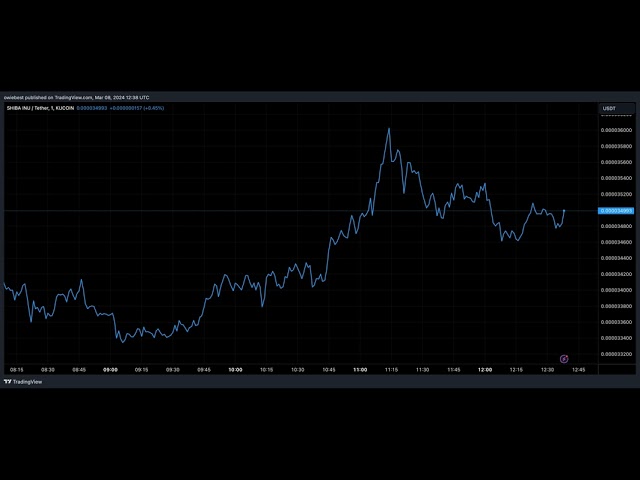Image resolution: width=640 pixels, height=480 pixels.
Task: Click the highlighted current price label
Action: (614, 211)
